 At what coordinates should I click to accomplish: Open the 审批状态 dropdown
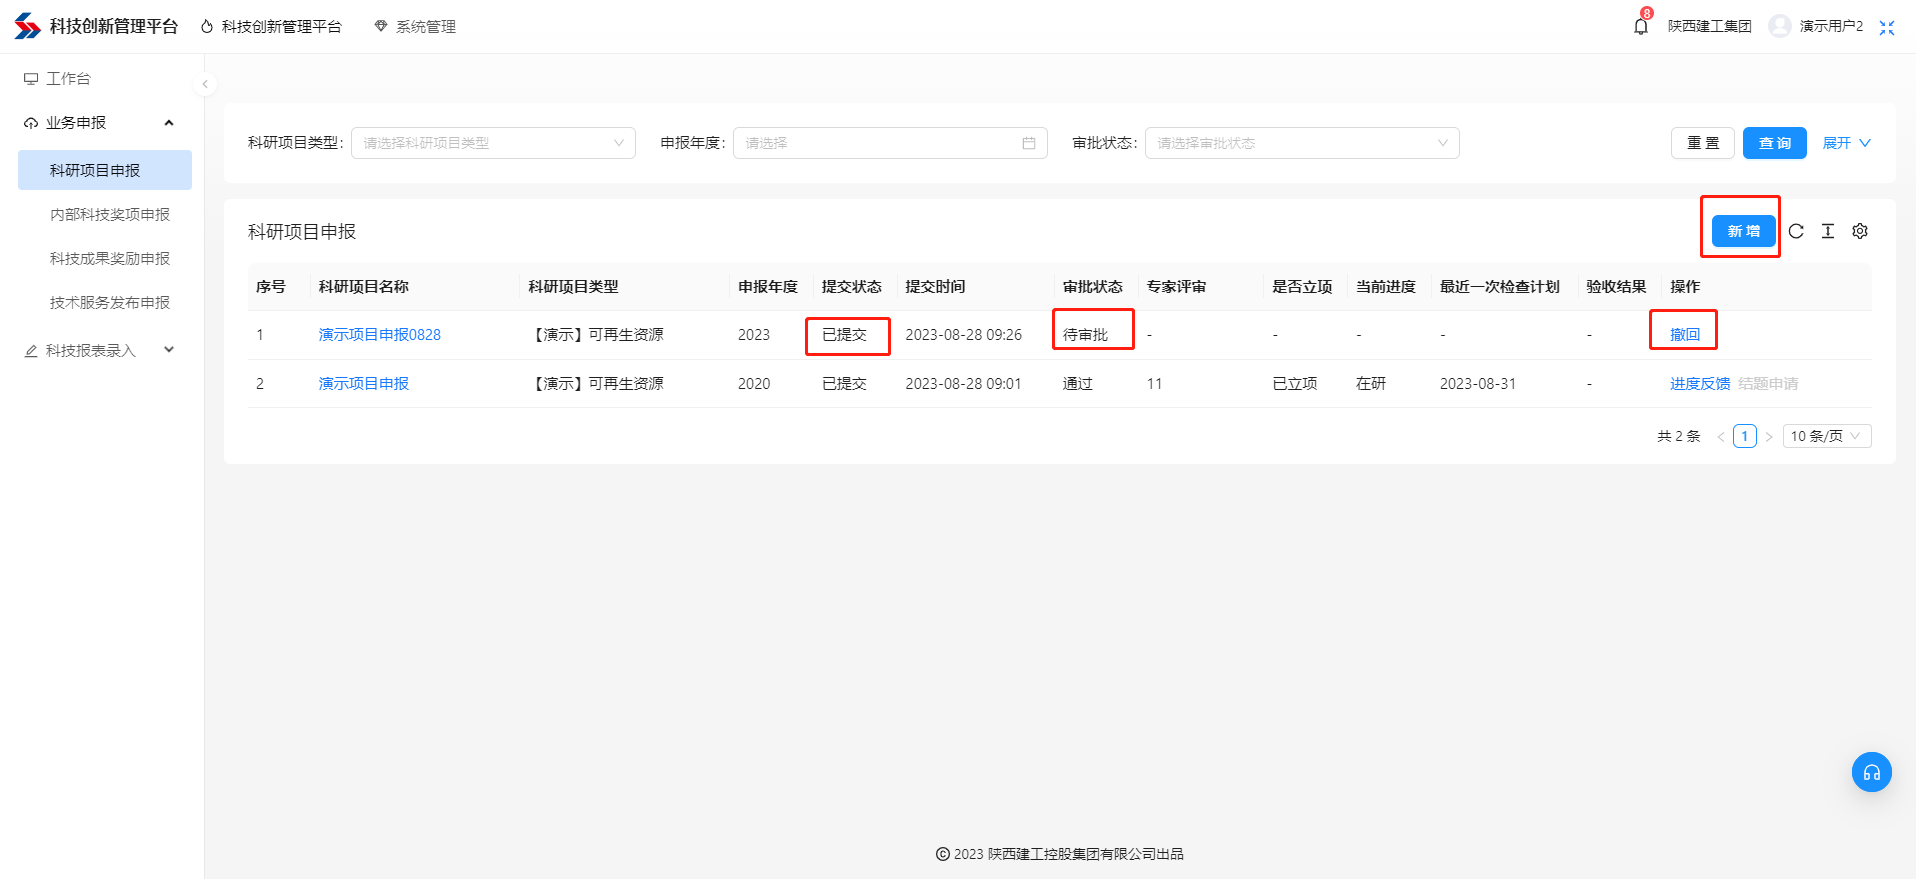[x=1301, y=143]
